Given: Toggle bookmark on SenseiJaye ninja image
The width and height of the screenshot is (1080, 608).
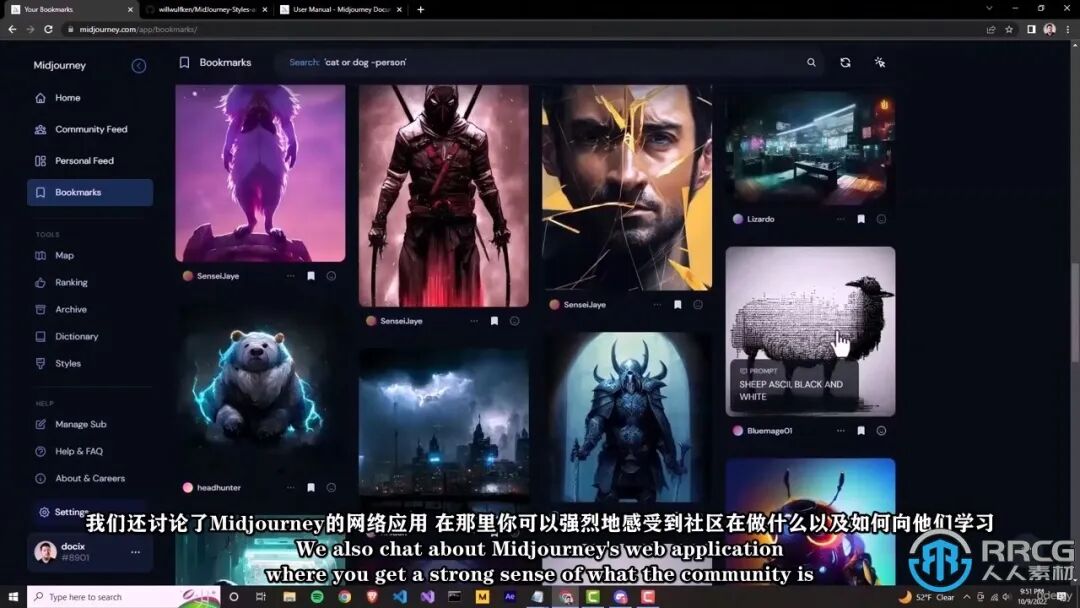Looking at the screenshot, I should [x=495, y=321].
